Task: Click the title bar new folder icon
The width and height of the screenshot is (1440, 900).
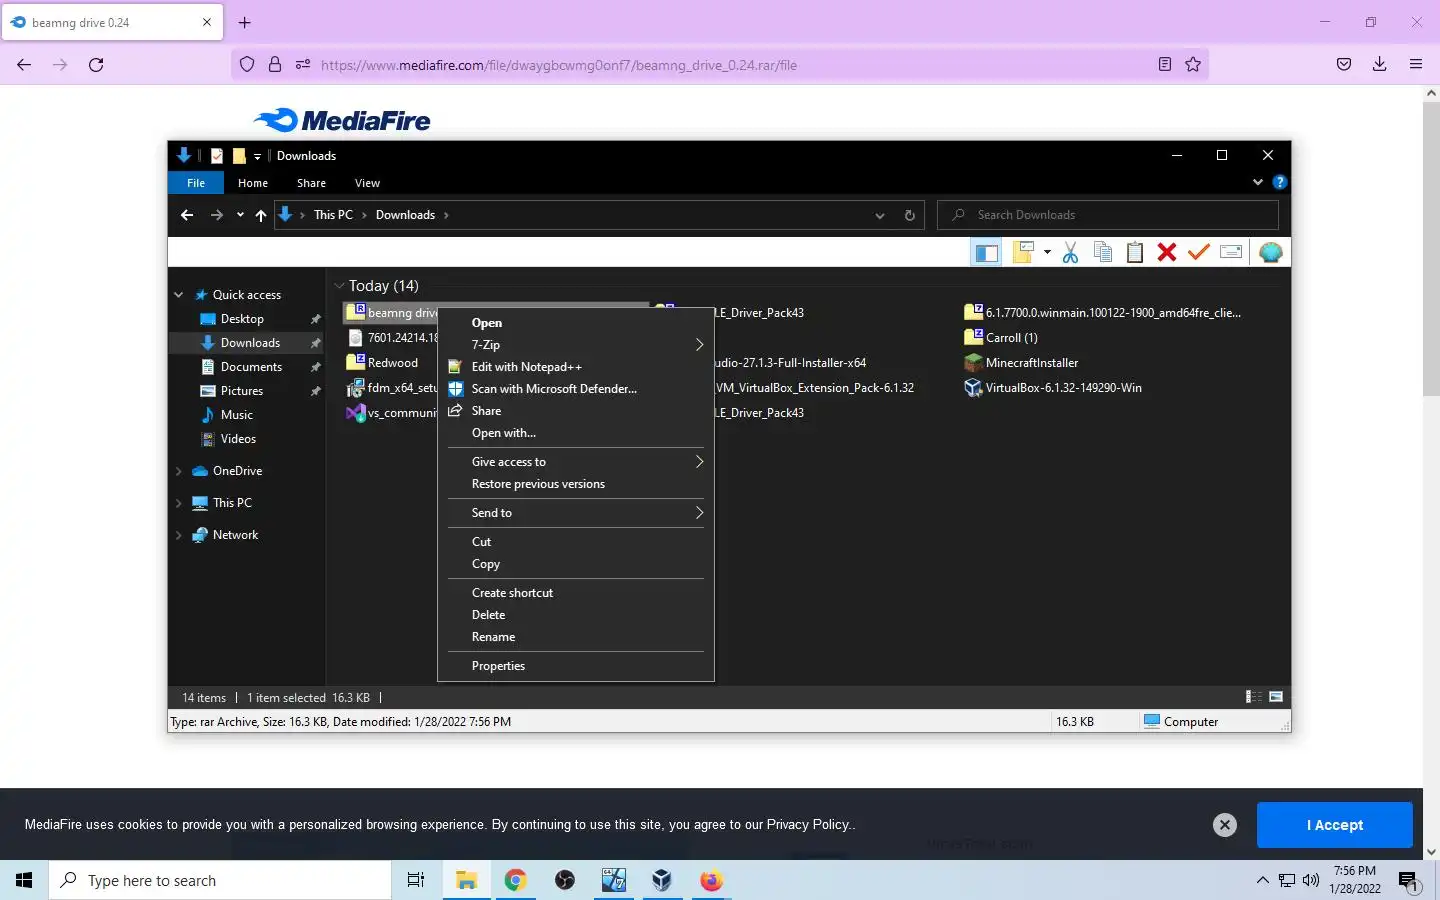Action: click(239, 156)
